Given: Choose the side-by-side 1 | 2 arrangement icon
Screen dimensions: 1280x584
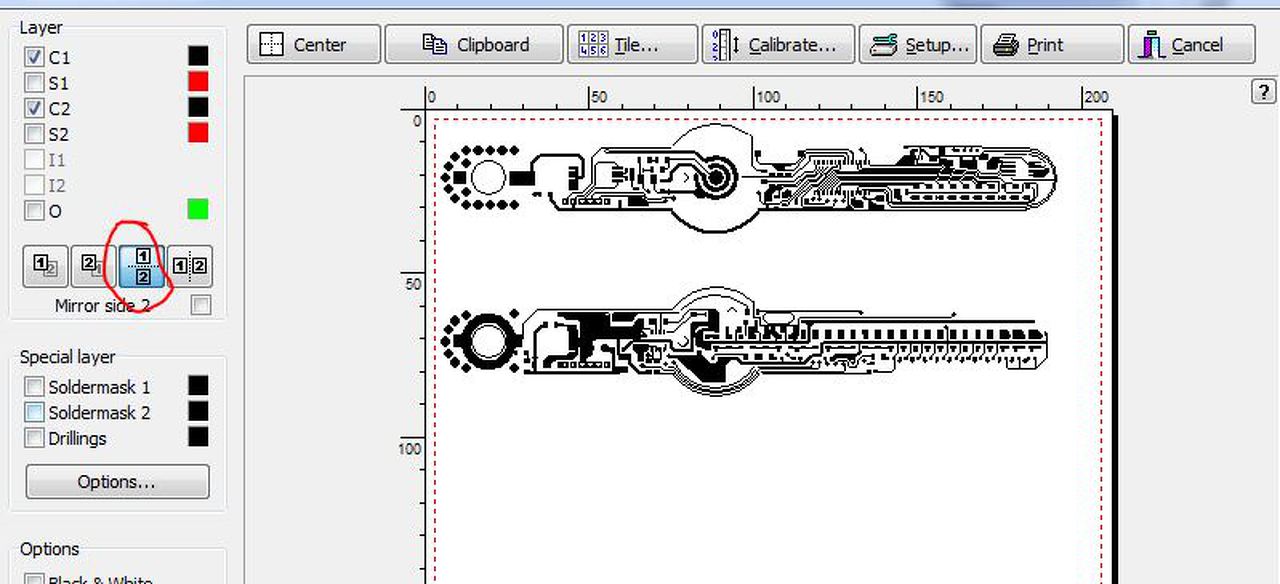Looking at the screenshot, I should click(x=190, y=266).
